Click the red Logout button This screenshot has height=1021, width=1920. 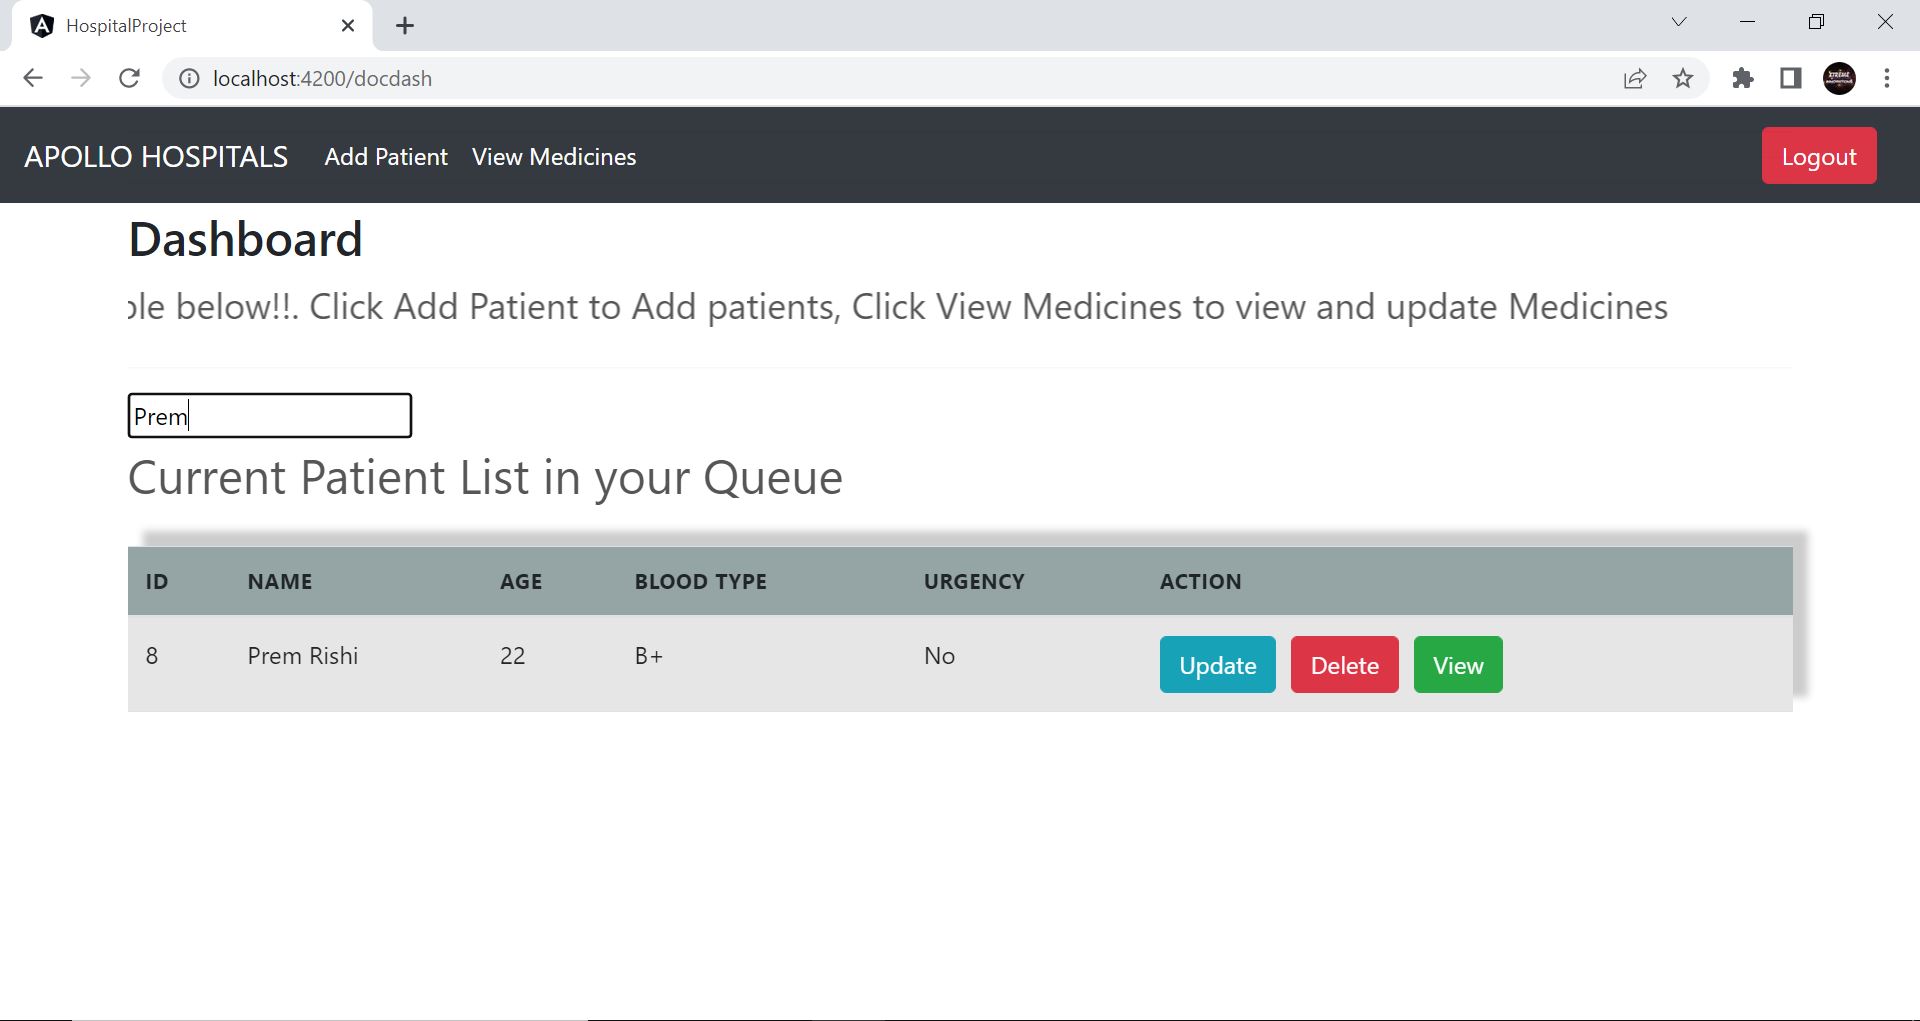[1819, 156]
